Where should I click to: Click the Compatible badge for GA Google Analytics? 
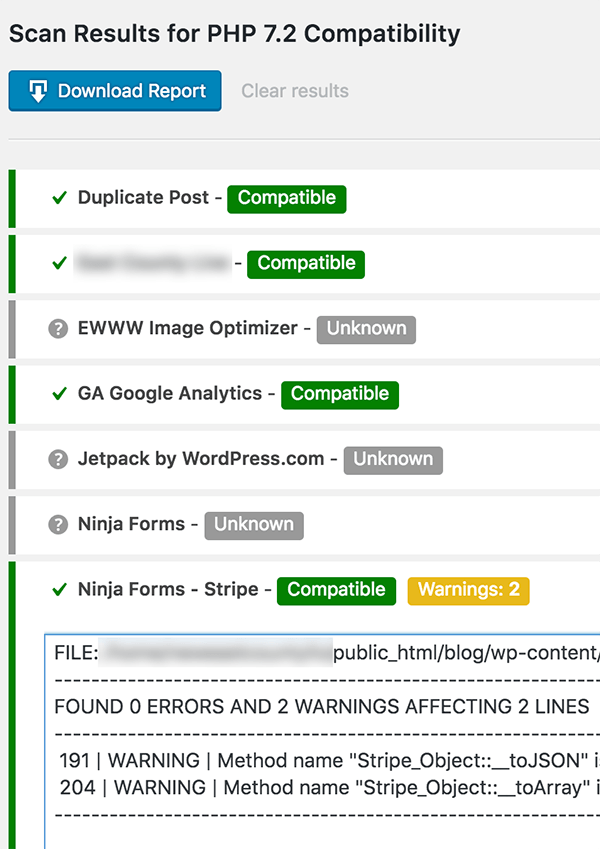click(340, 394)
